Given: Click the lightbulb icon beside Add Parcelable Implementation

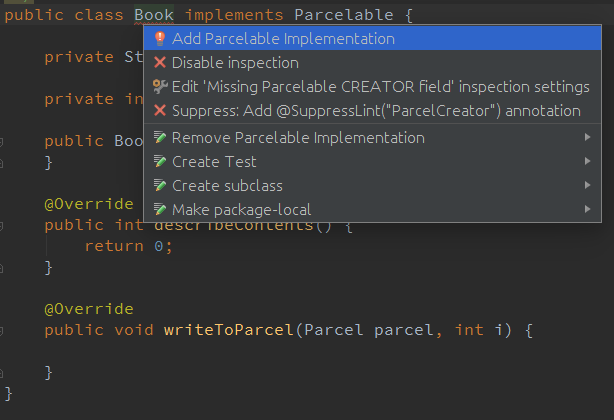Looking at the screenshot, I should [160, 39].
